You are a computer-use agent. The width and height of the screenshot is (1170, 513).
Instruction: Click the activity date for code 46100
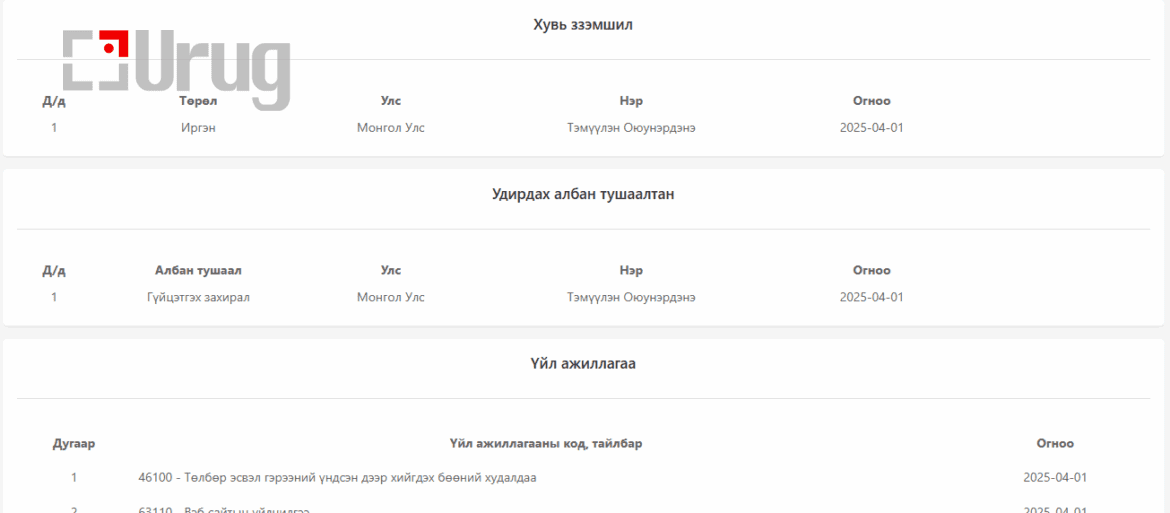pos(1055,477)
